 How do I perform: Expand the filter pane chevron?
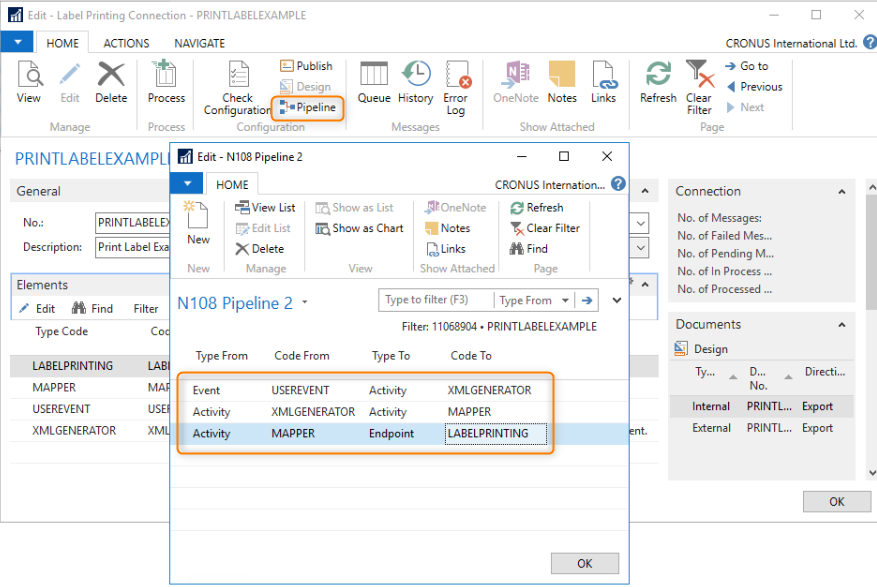click(x=617, y=301)
